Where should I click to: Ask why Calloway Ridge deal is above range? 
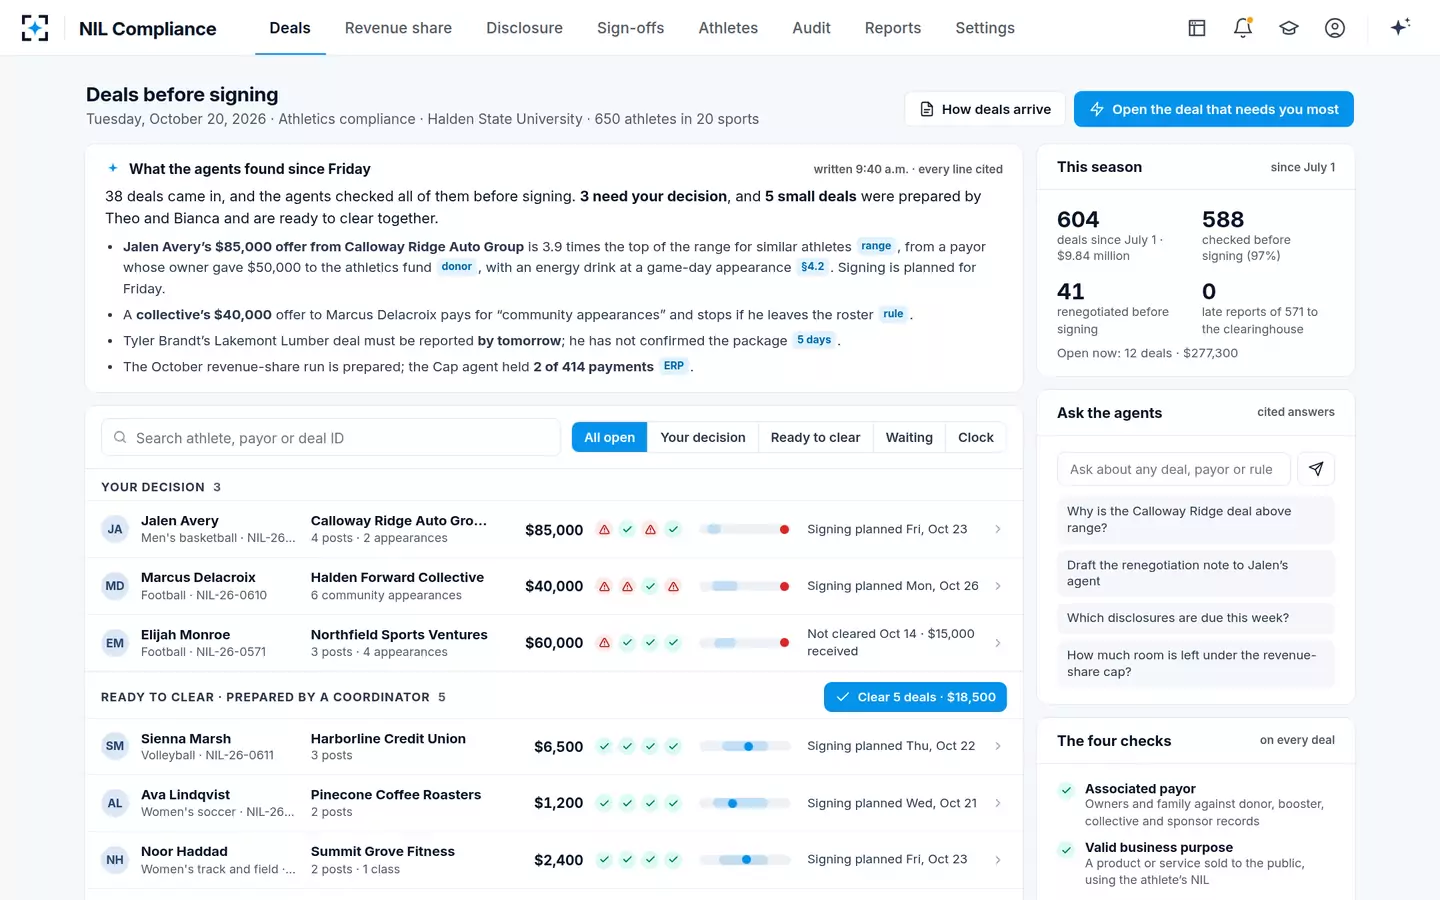(1195, 519)
